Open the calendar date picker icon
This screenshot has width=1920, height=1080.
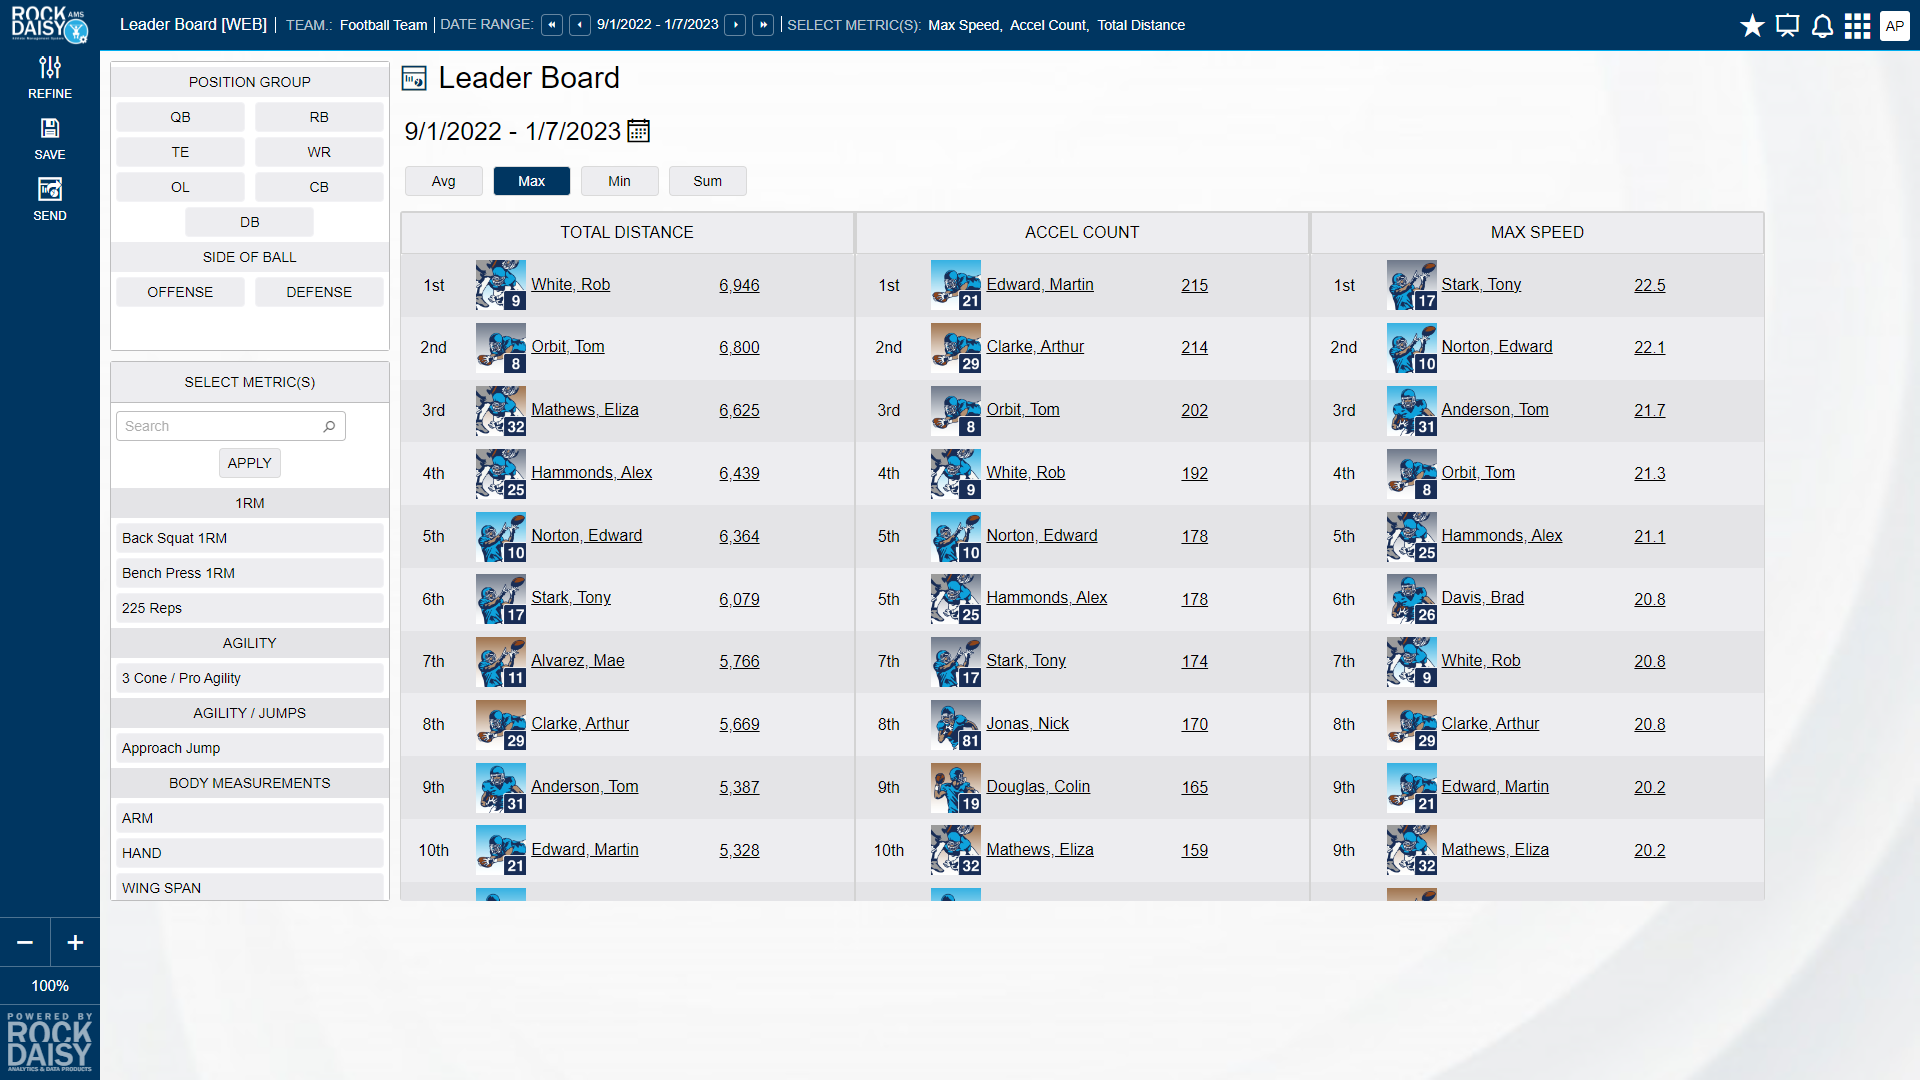[x=638, y=131]
